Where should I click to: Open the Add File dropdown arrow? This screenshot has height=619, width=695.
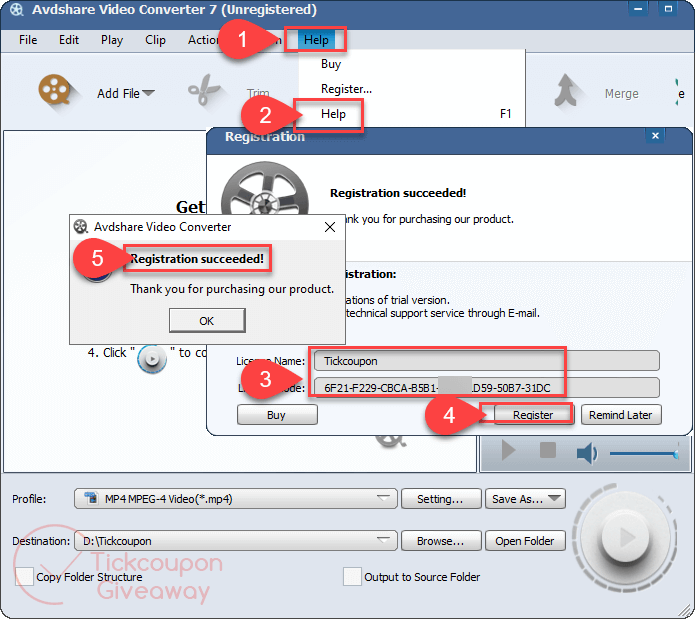tap(148, 93)
